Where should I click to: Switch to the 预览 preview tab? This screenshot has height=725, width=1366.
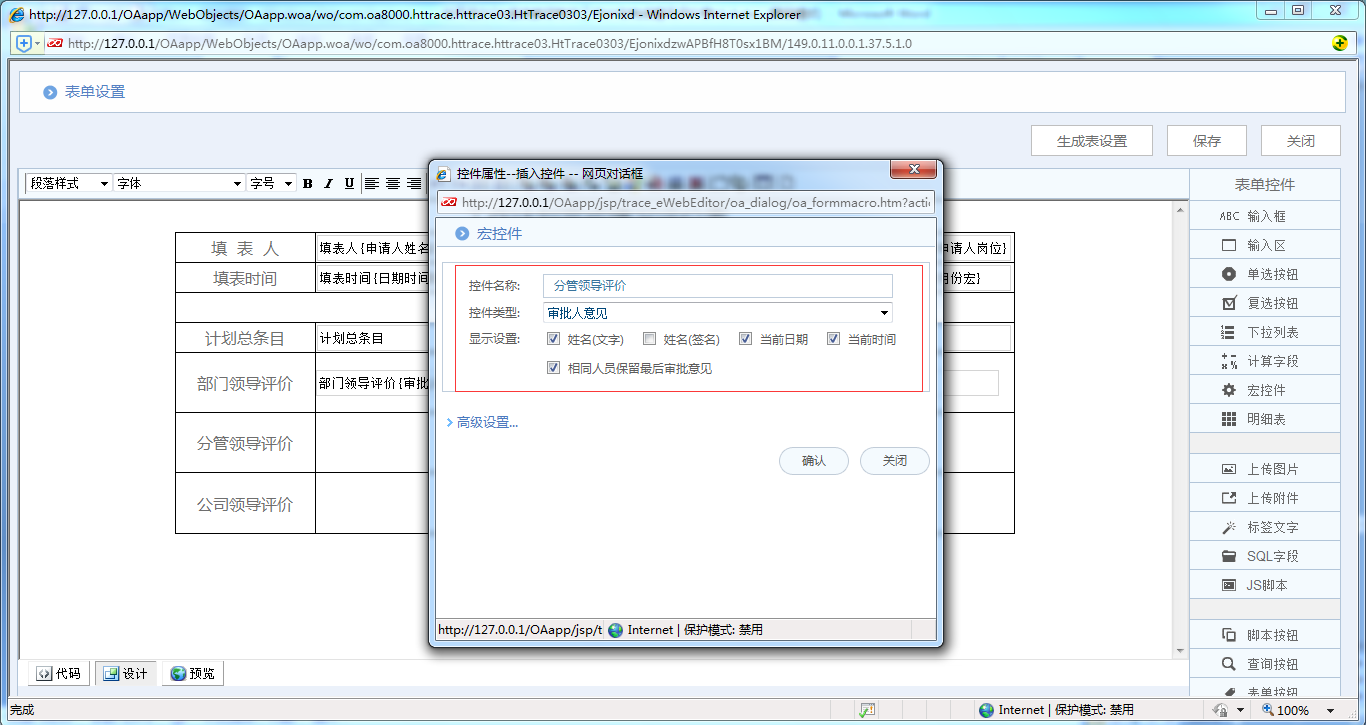pyautogui.click(x=192, y=673)
